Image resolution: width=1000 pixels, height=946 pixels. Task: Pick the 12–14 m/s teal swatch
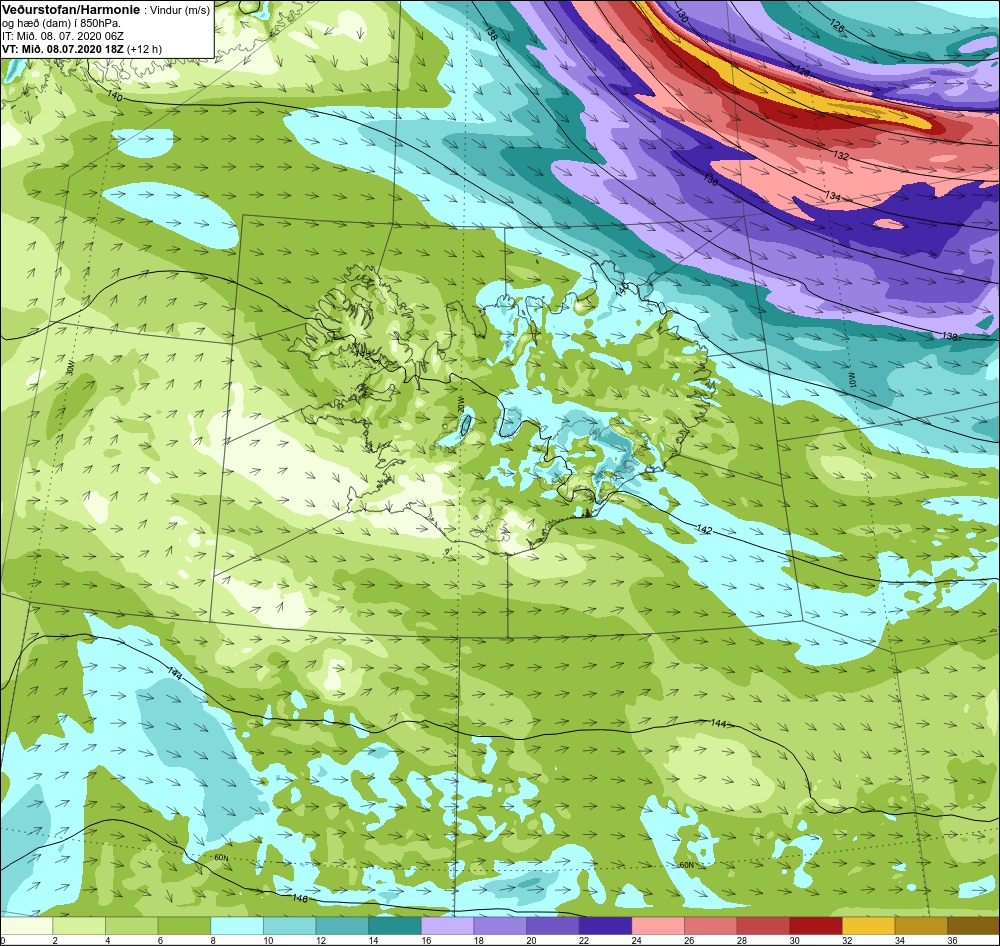(342, 926)
